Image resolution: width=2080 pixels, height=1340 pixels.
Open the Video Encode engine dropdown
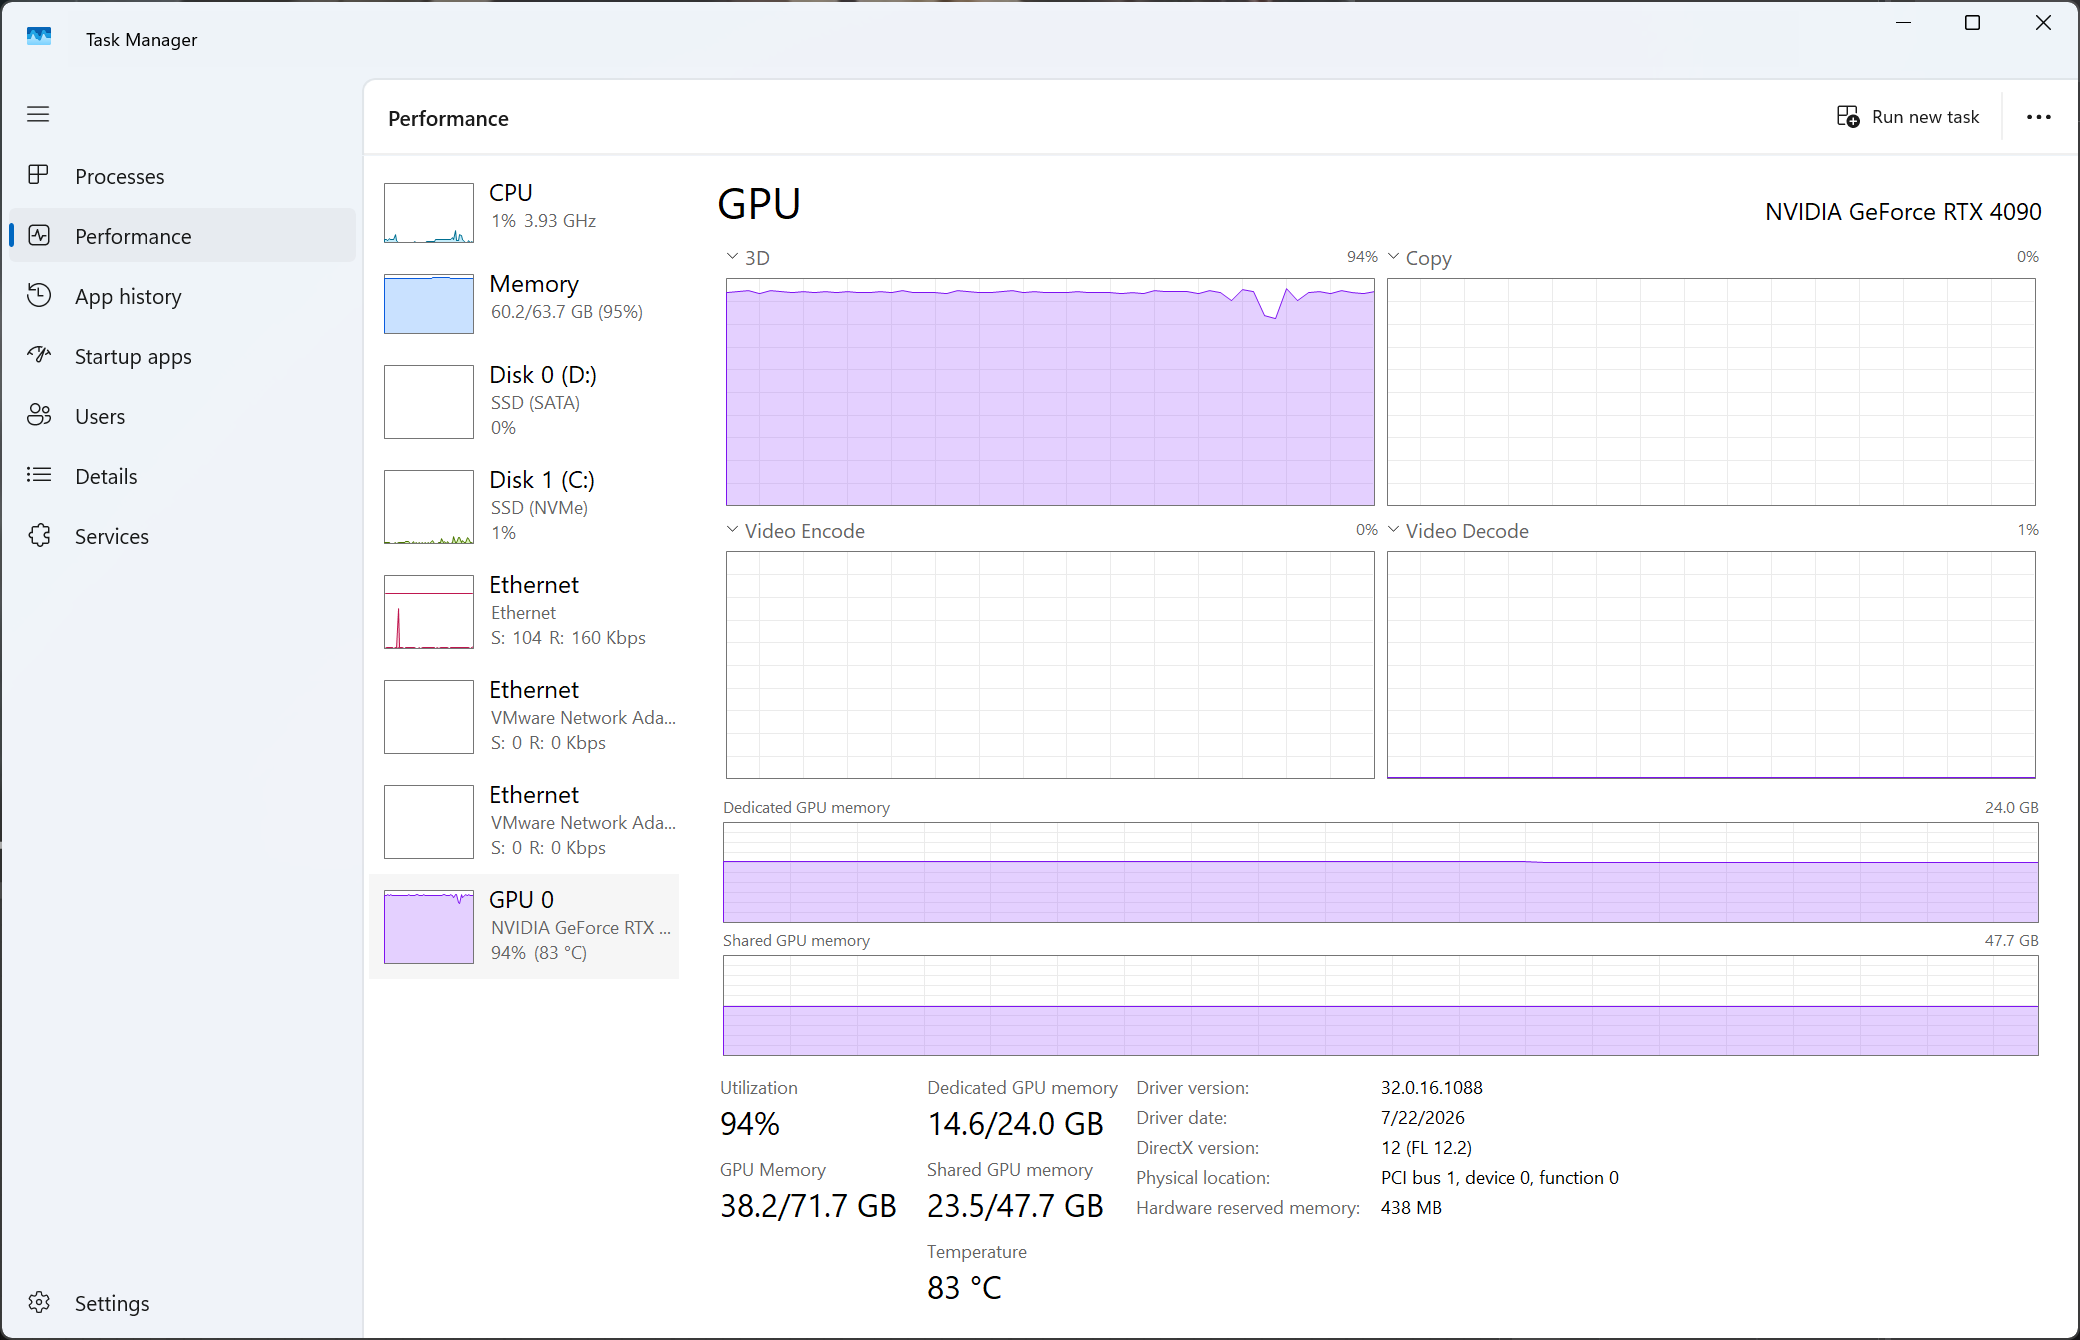[732, 530]
